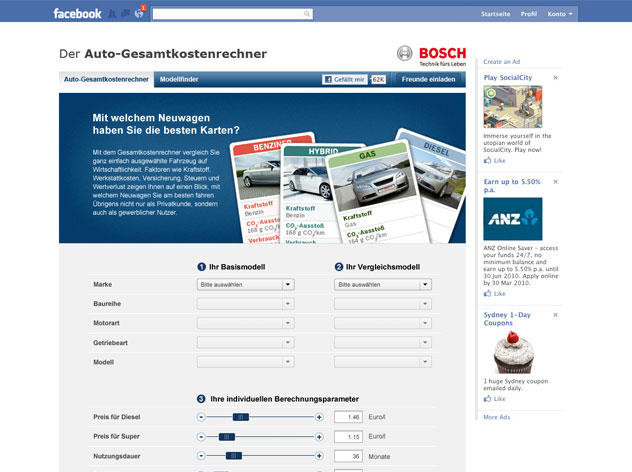Click Freunde einladen

pos(428,79)
